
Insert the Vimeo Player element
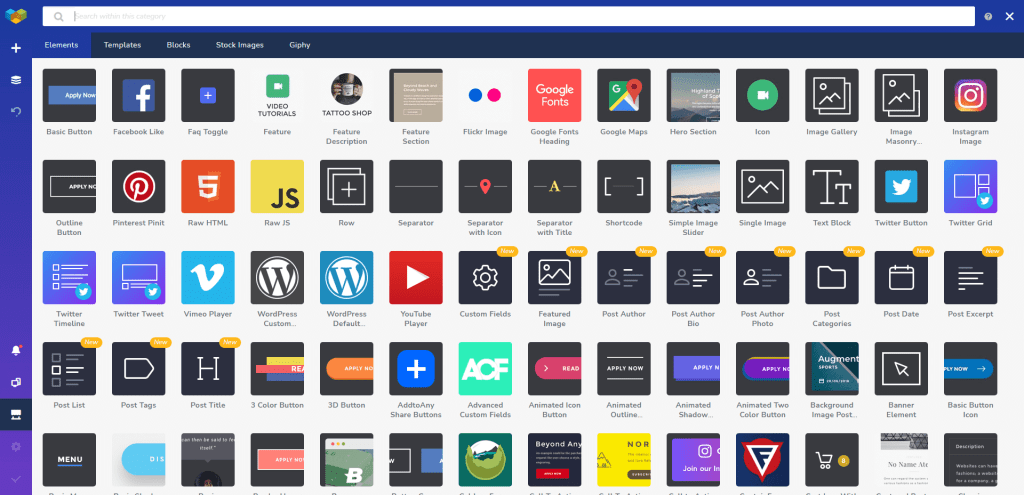(x=208, y=278)
